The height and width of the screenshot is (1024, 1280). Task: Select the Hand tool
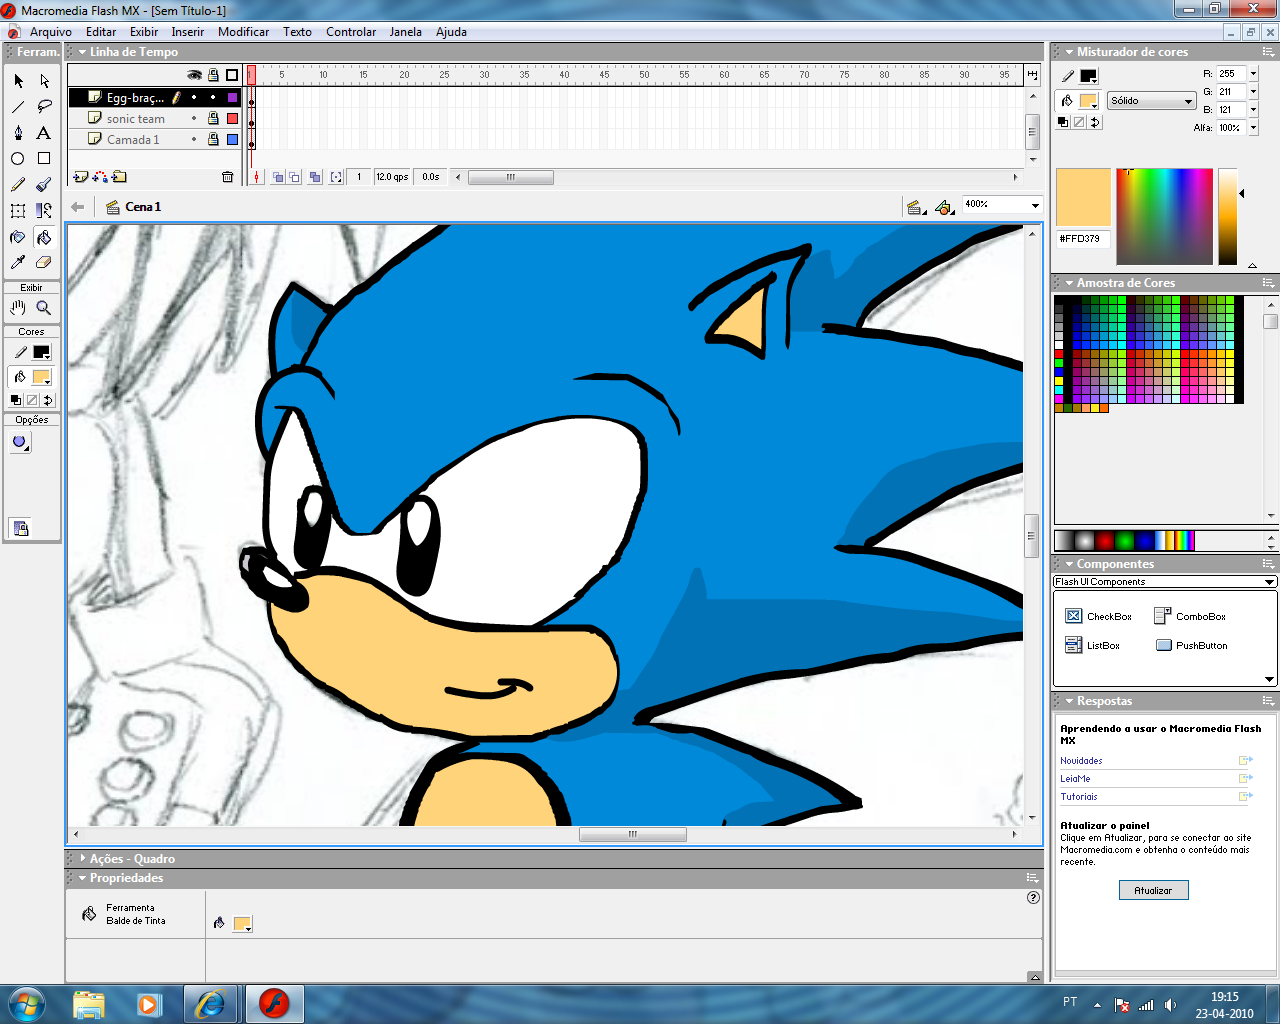click(18, 308)
